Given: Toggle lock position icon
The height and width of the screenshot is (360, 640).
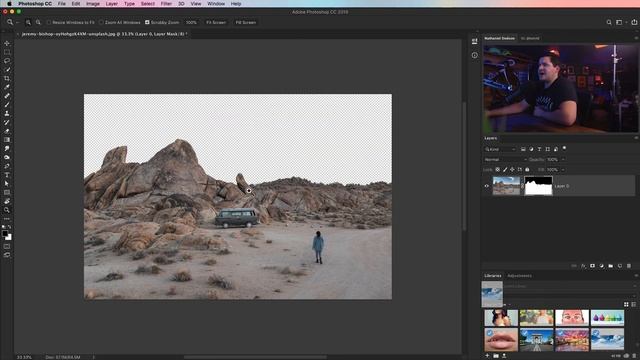Looking at the screenshot, I should coord(512,169).
